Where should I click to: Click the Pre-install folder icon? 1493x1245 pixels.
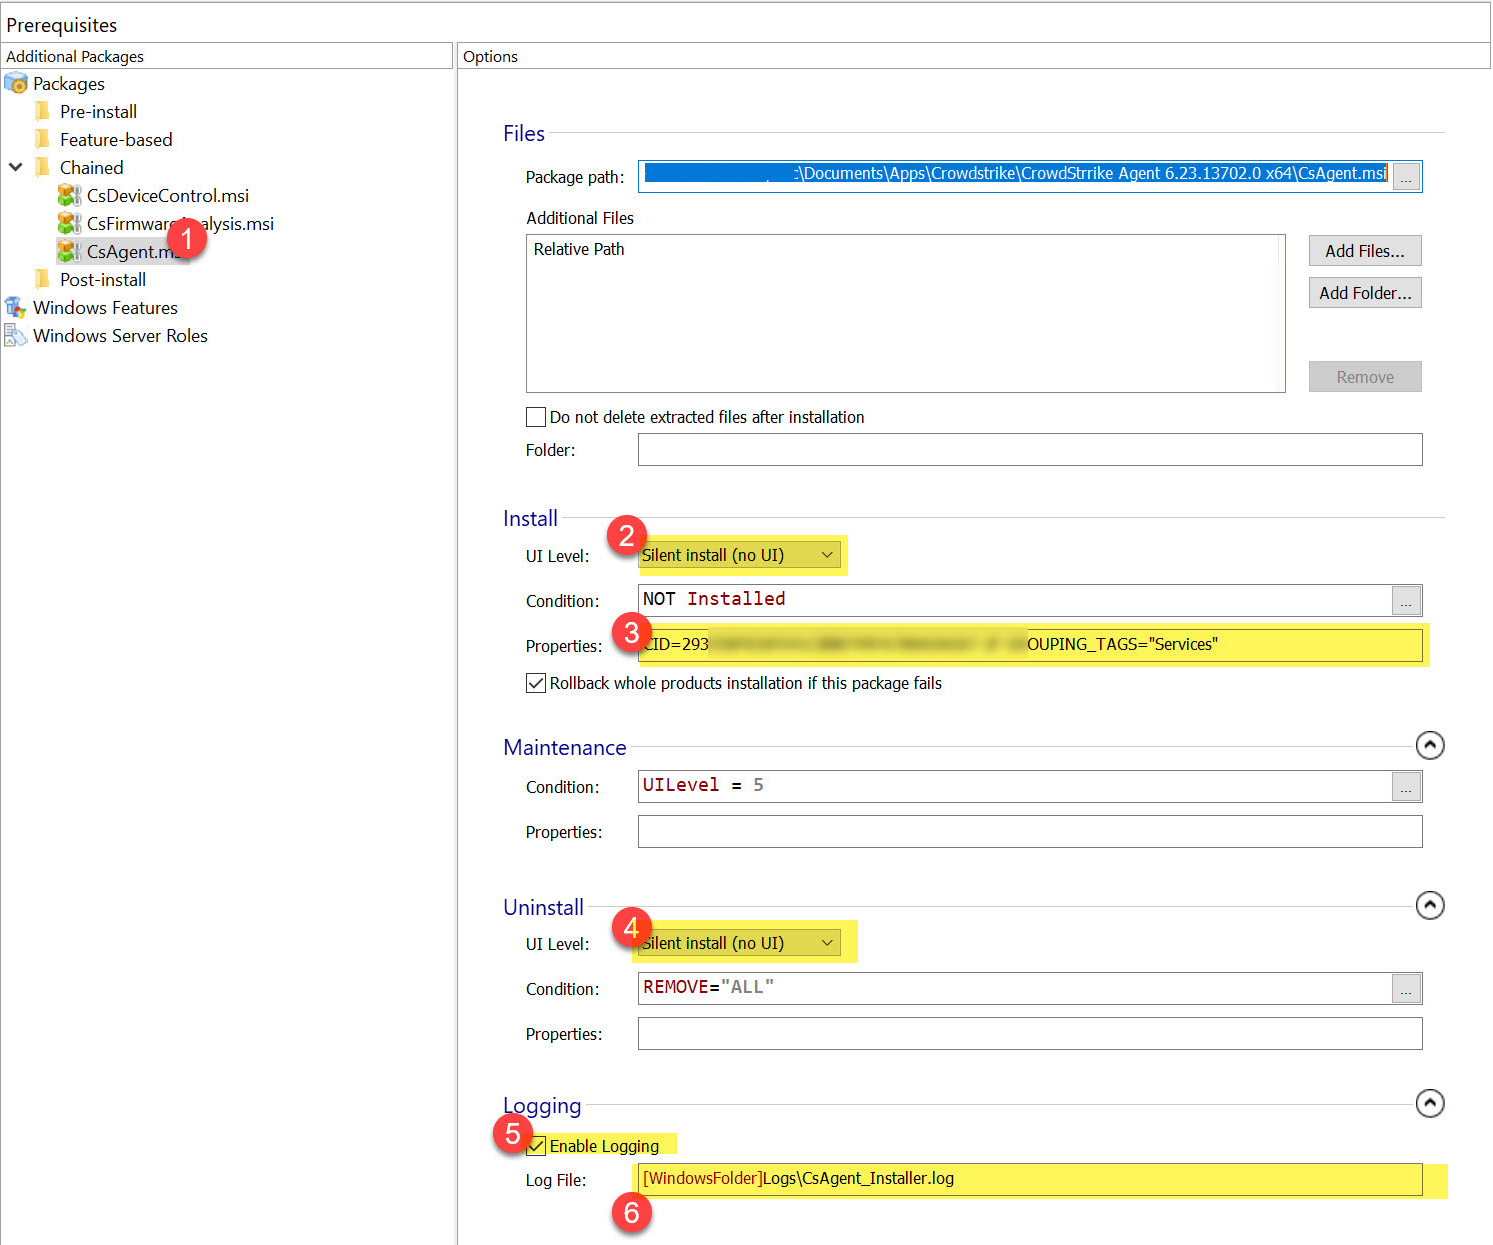click(x=43, y=111)
